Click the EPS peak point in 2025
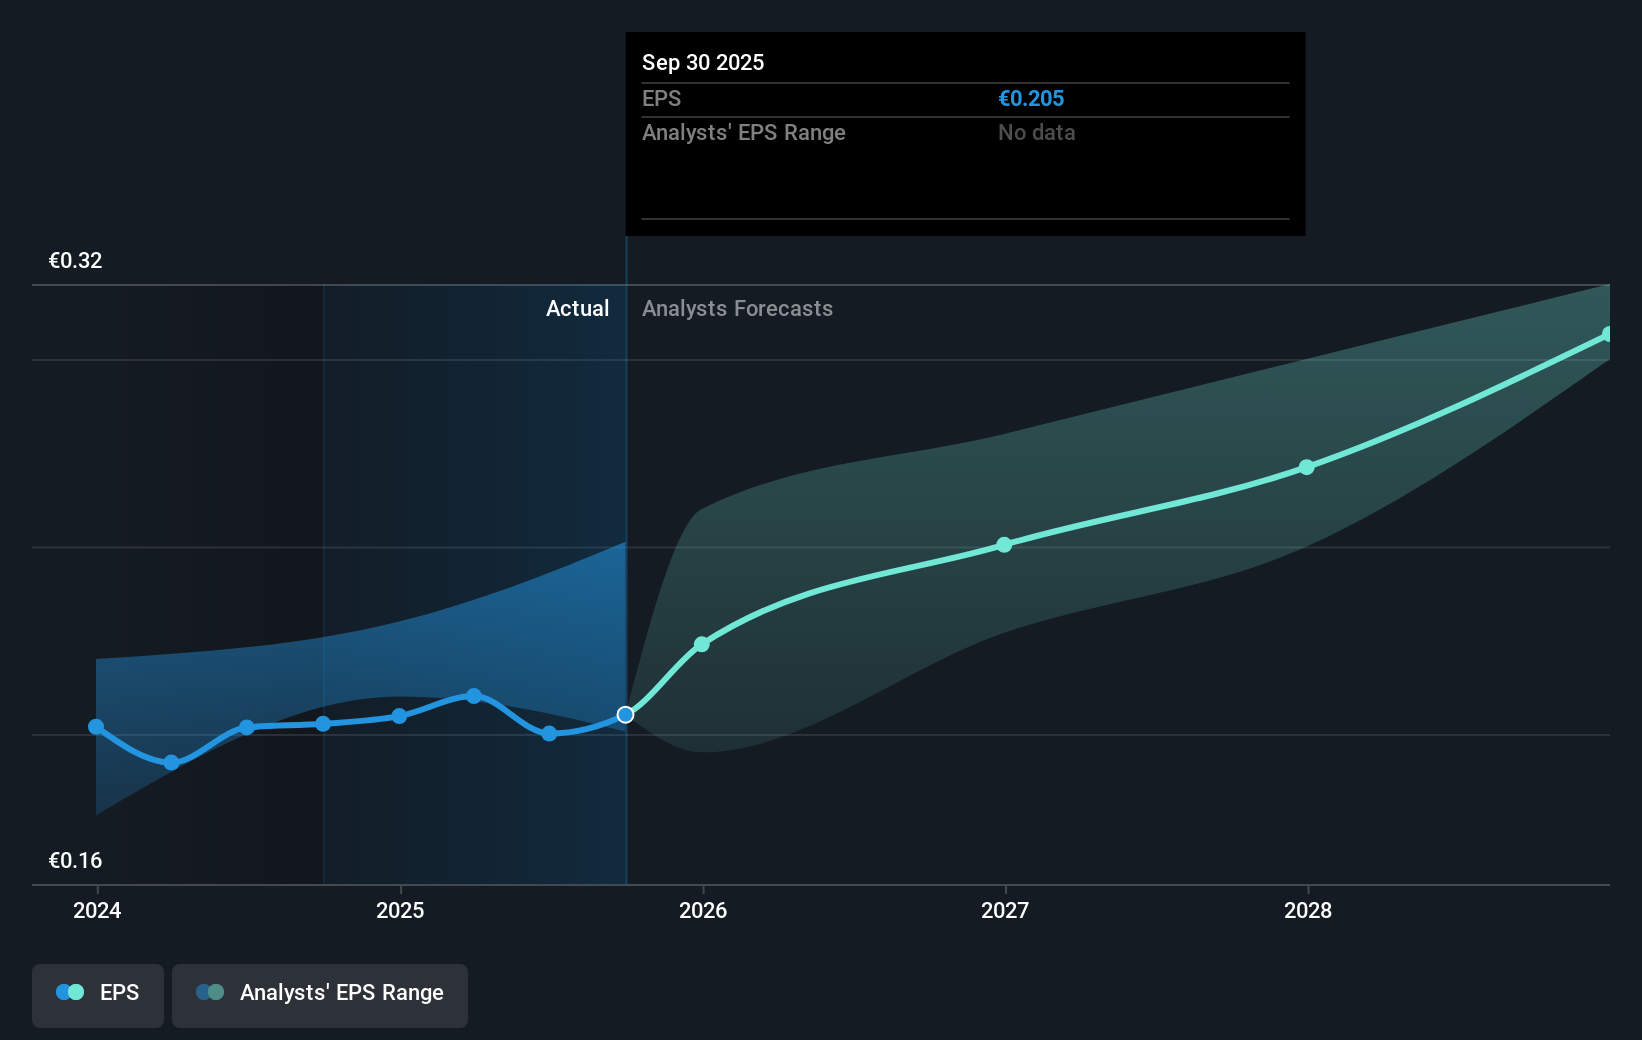Screen dimensions: 1642x1040 click(474, 696)
